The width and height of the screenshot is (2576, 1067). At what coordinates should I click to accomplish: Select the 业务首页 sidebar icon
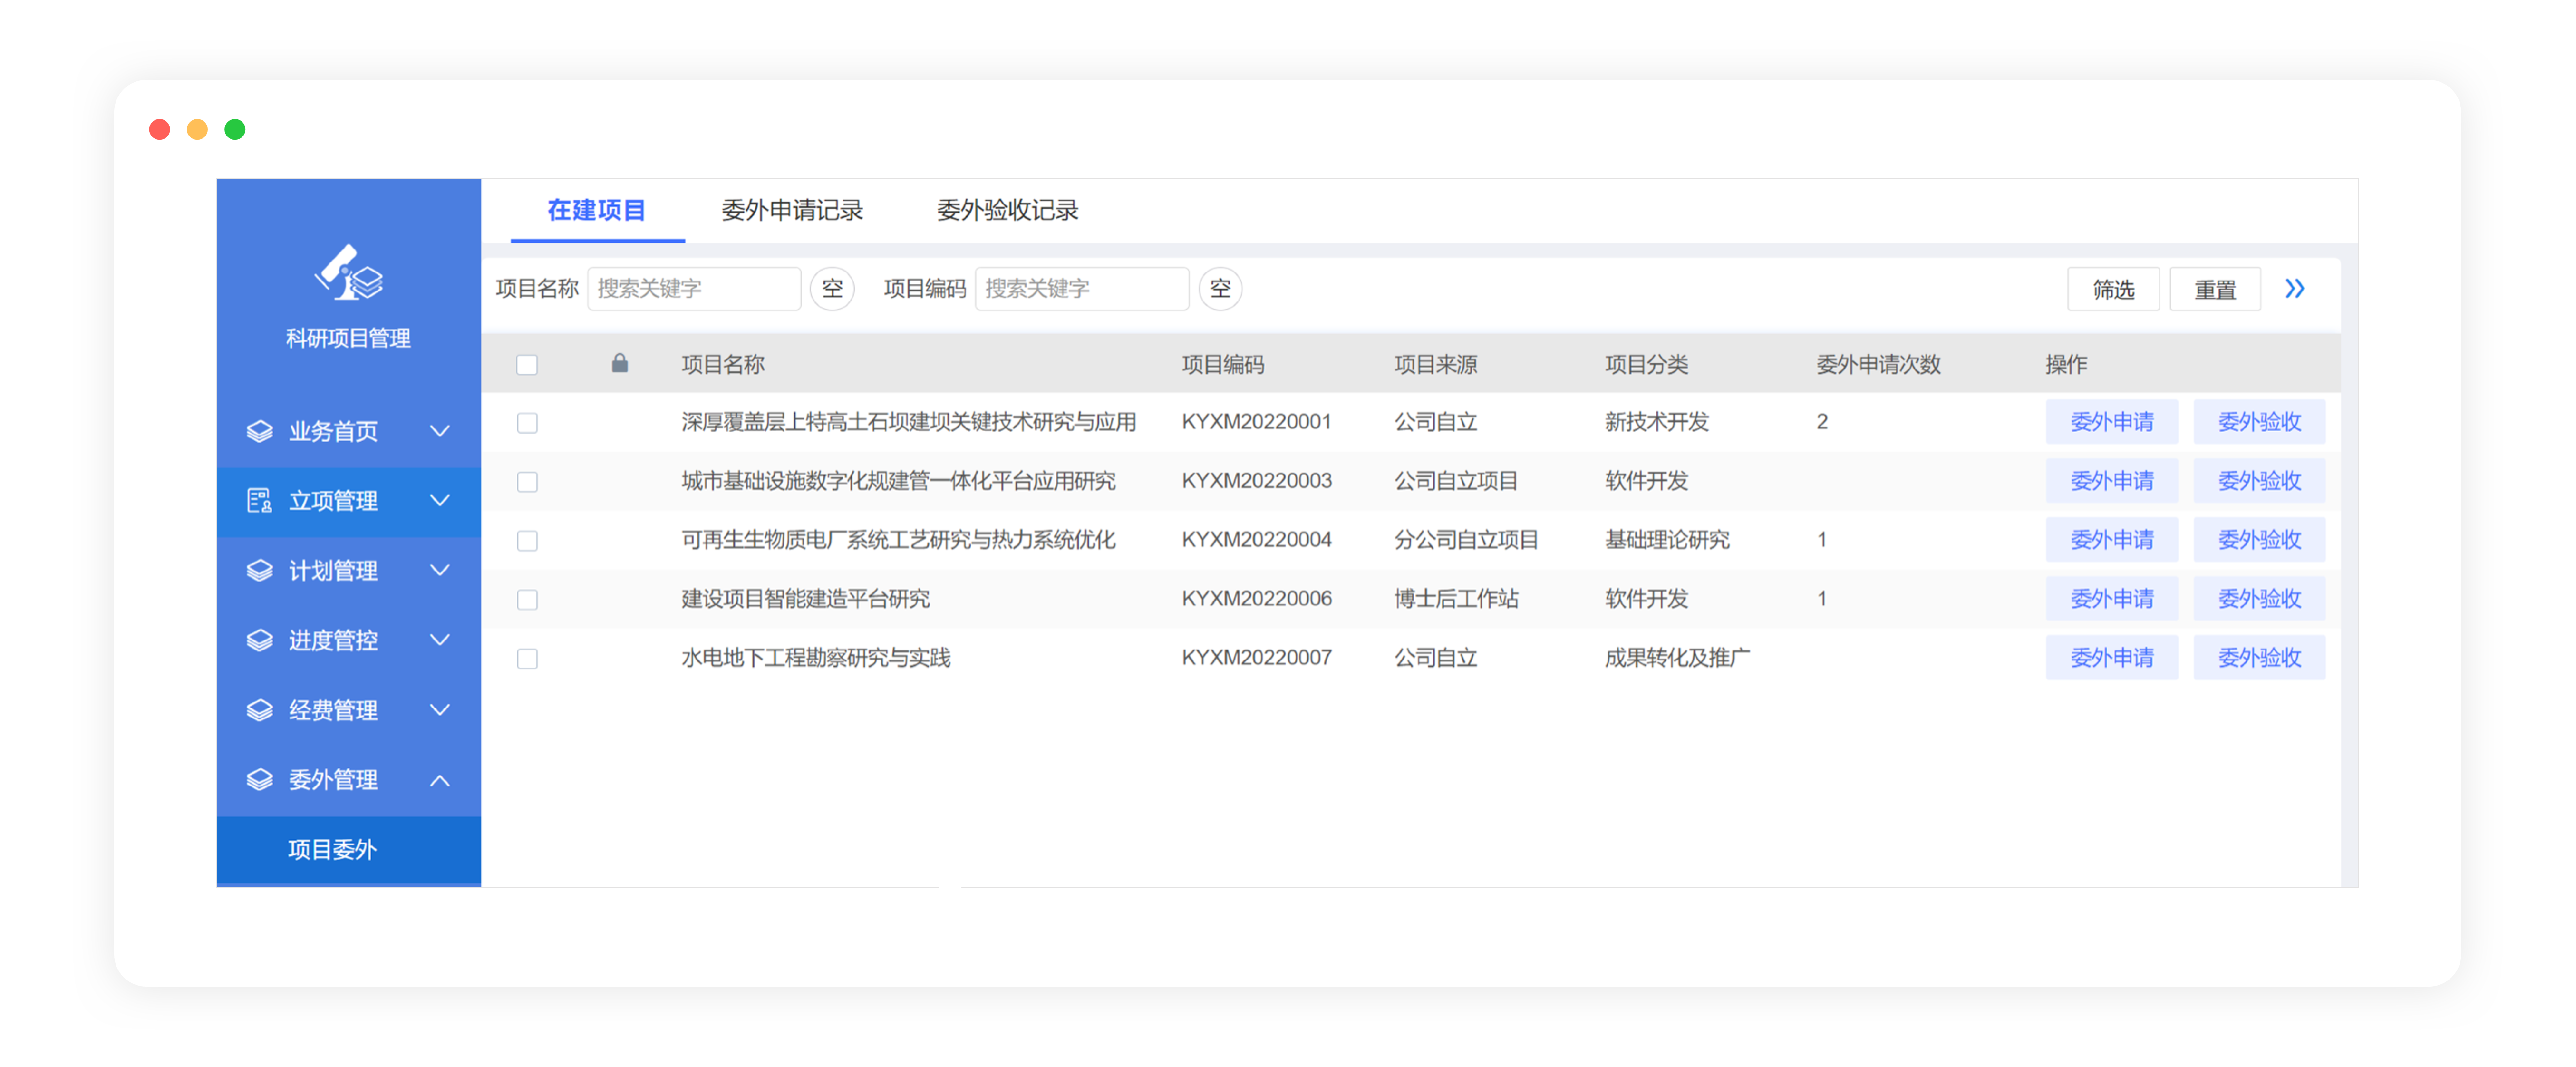pyautogui.click(x=260, y=431)
